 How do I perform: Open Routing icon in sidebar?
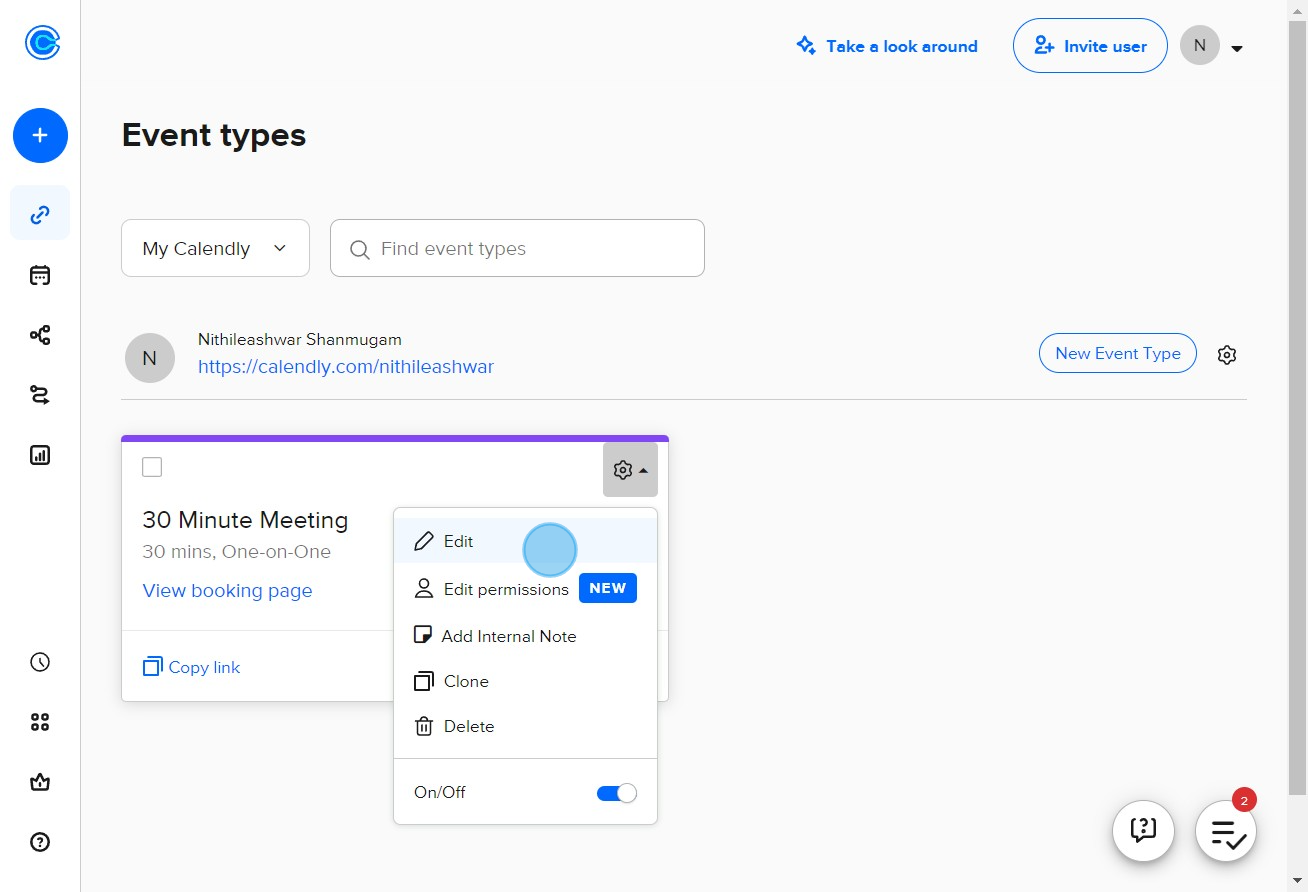(40, 395)
